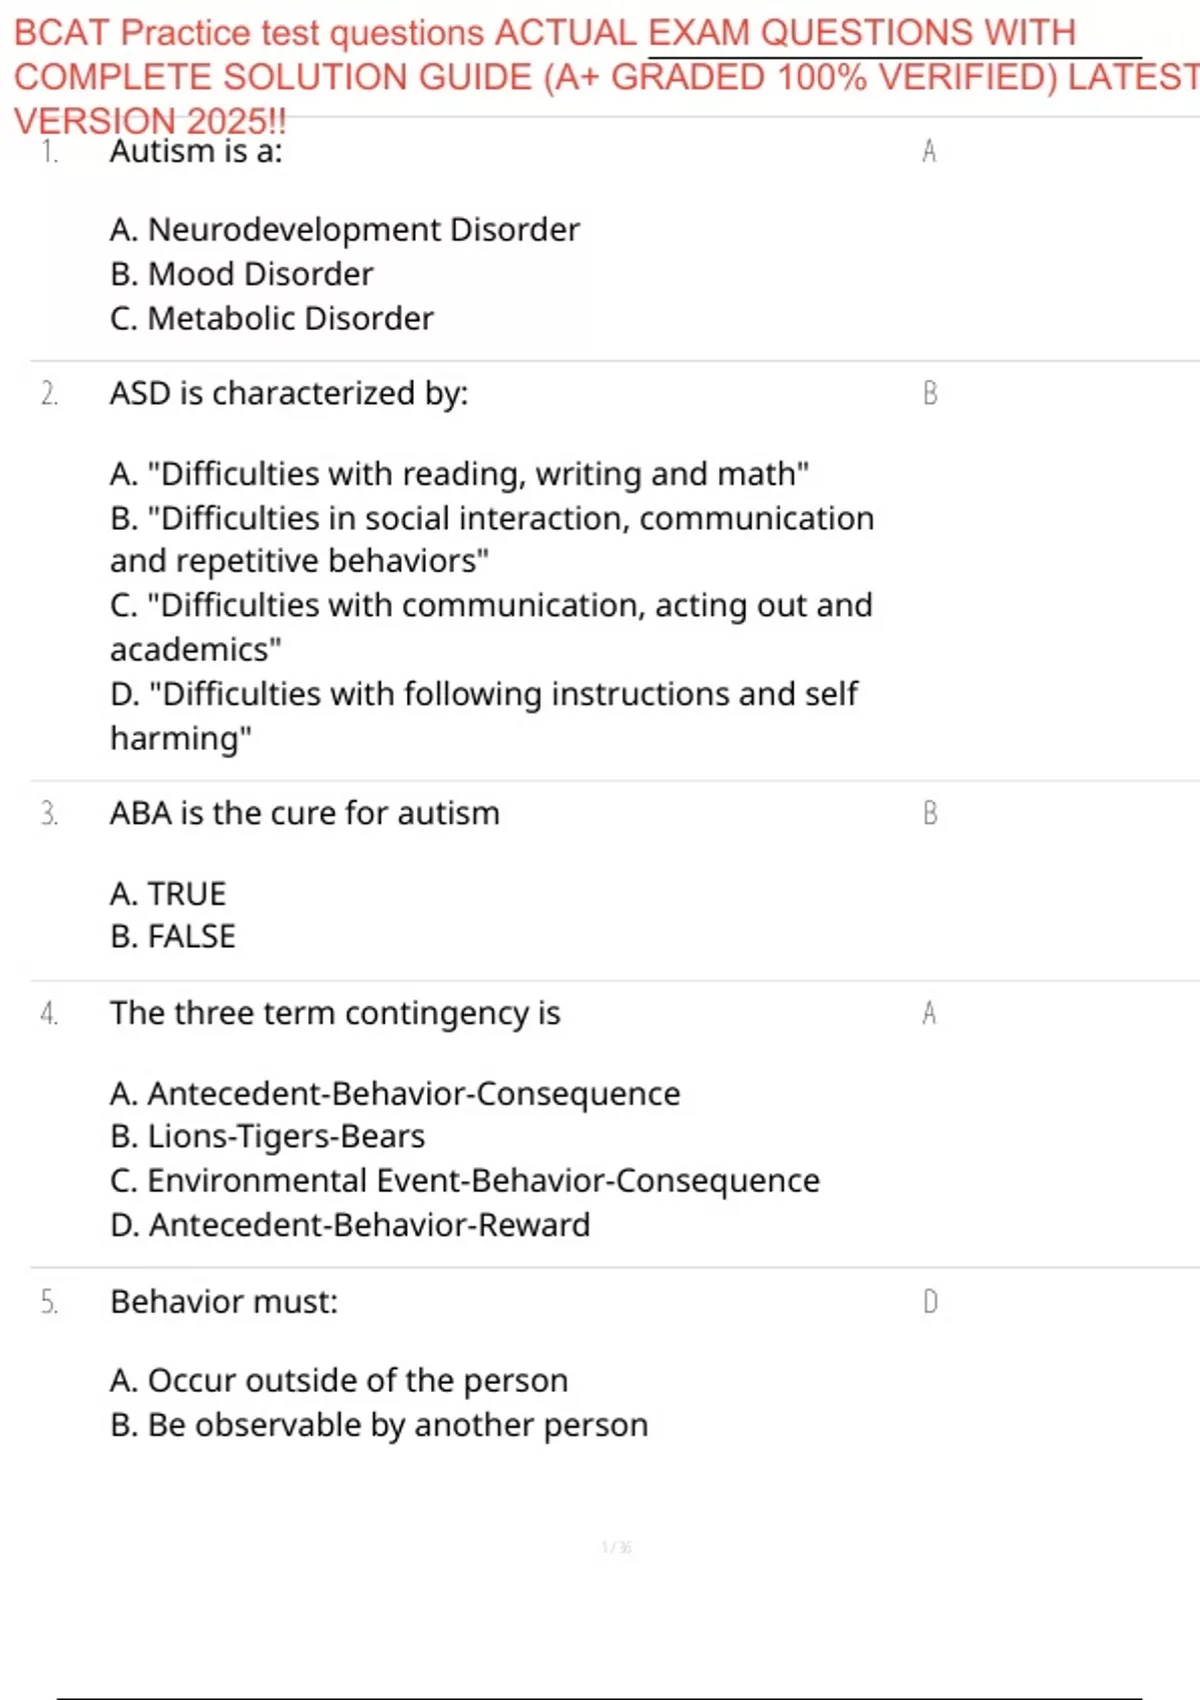1200x1700 pixels.
Task: Pick the "C. Metabolic Disorder" answer
Action: (272, 318)
